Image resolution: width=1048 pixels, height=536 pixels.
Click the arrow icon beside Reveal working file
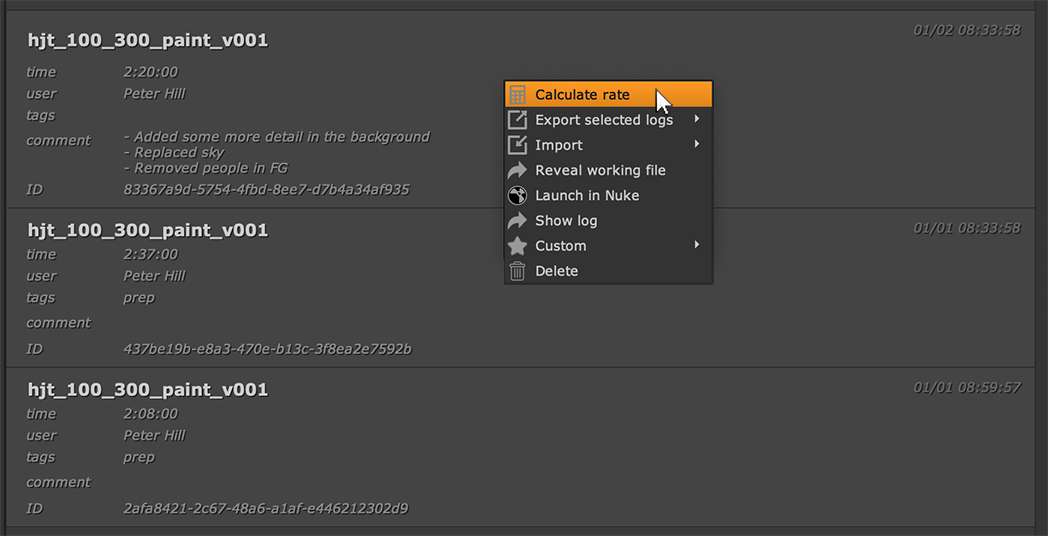pos(517,170)
